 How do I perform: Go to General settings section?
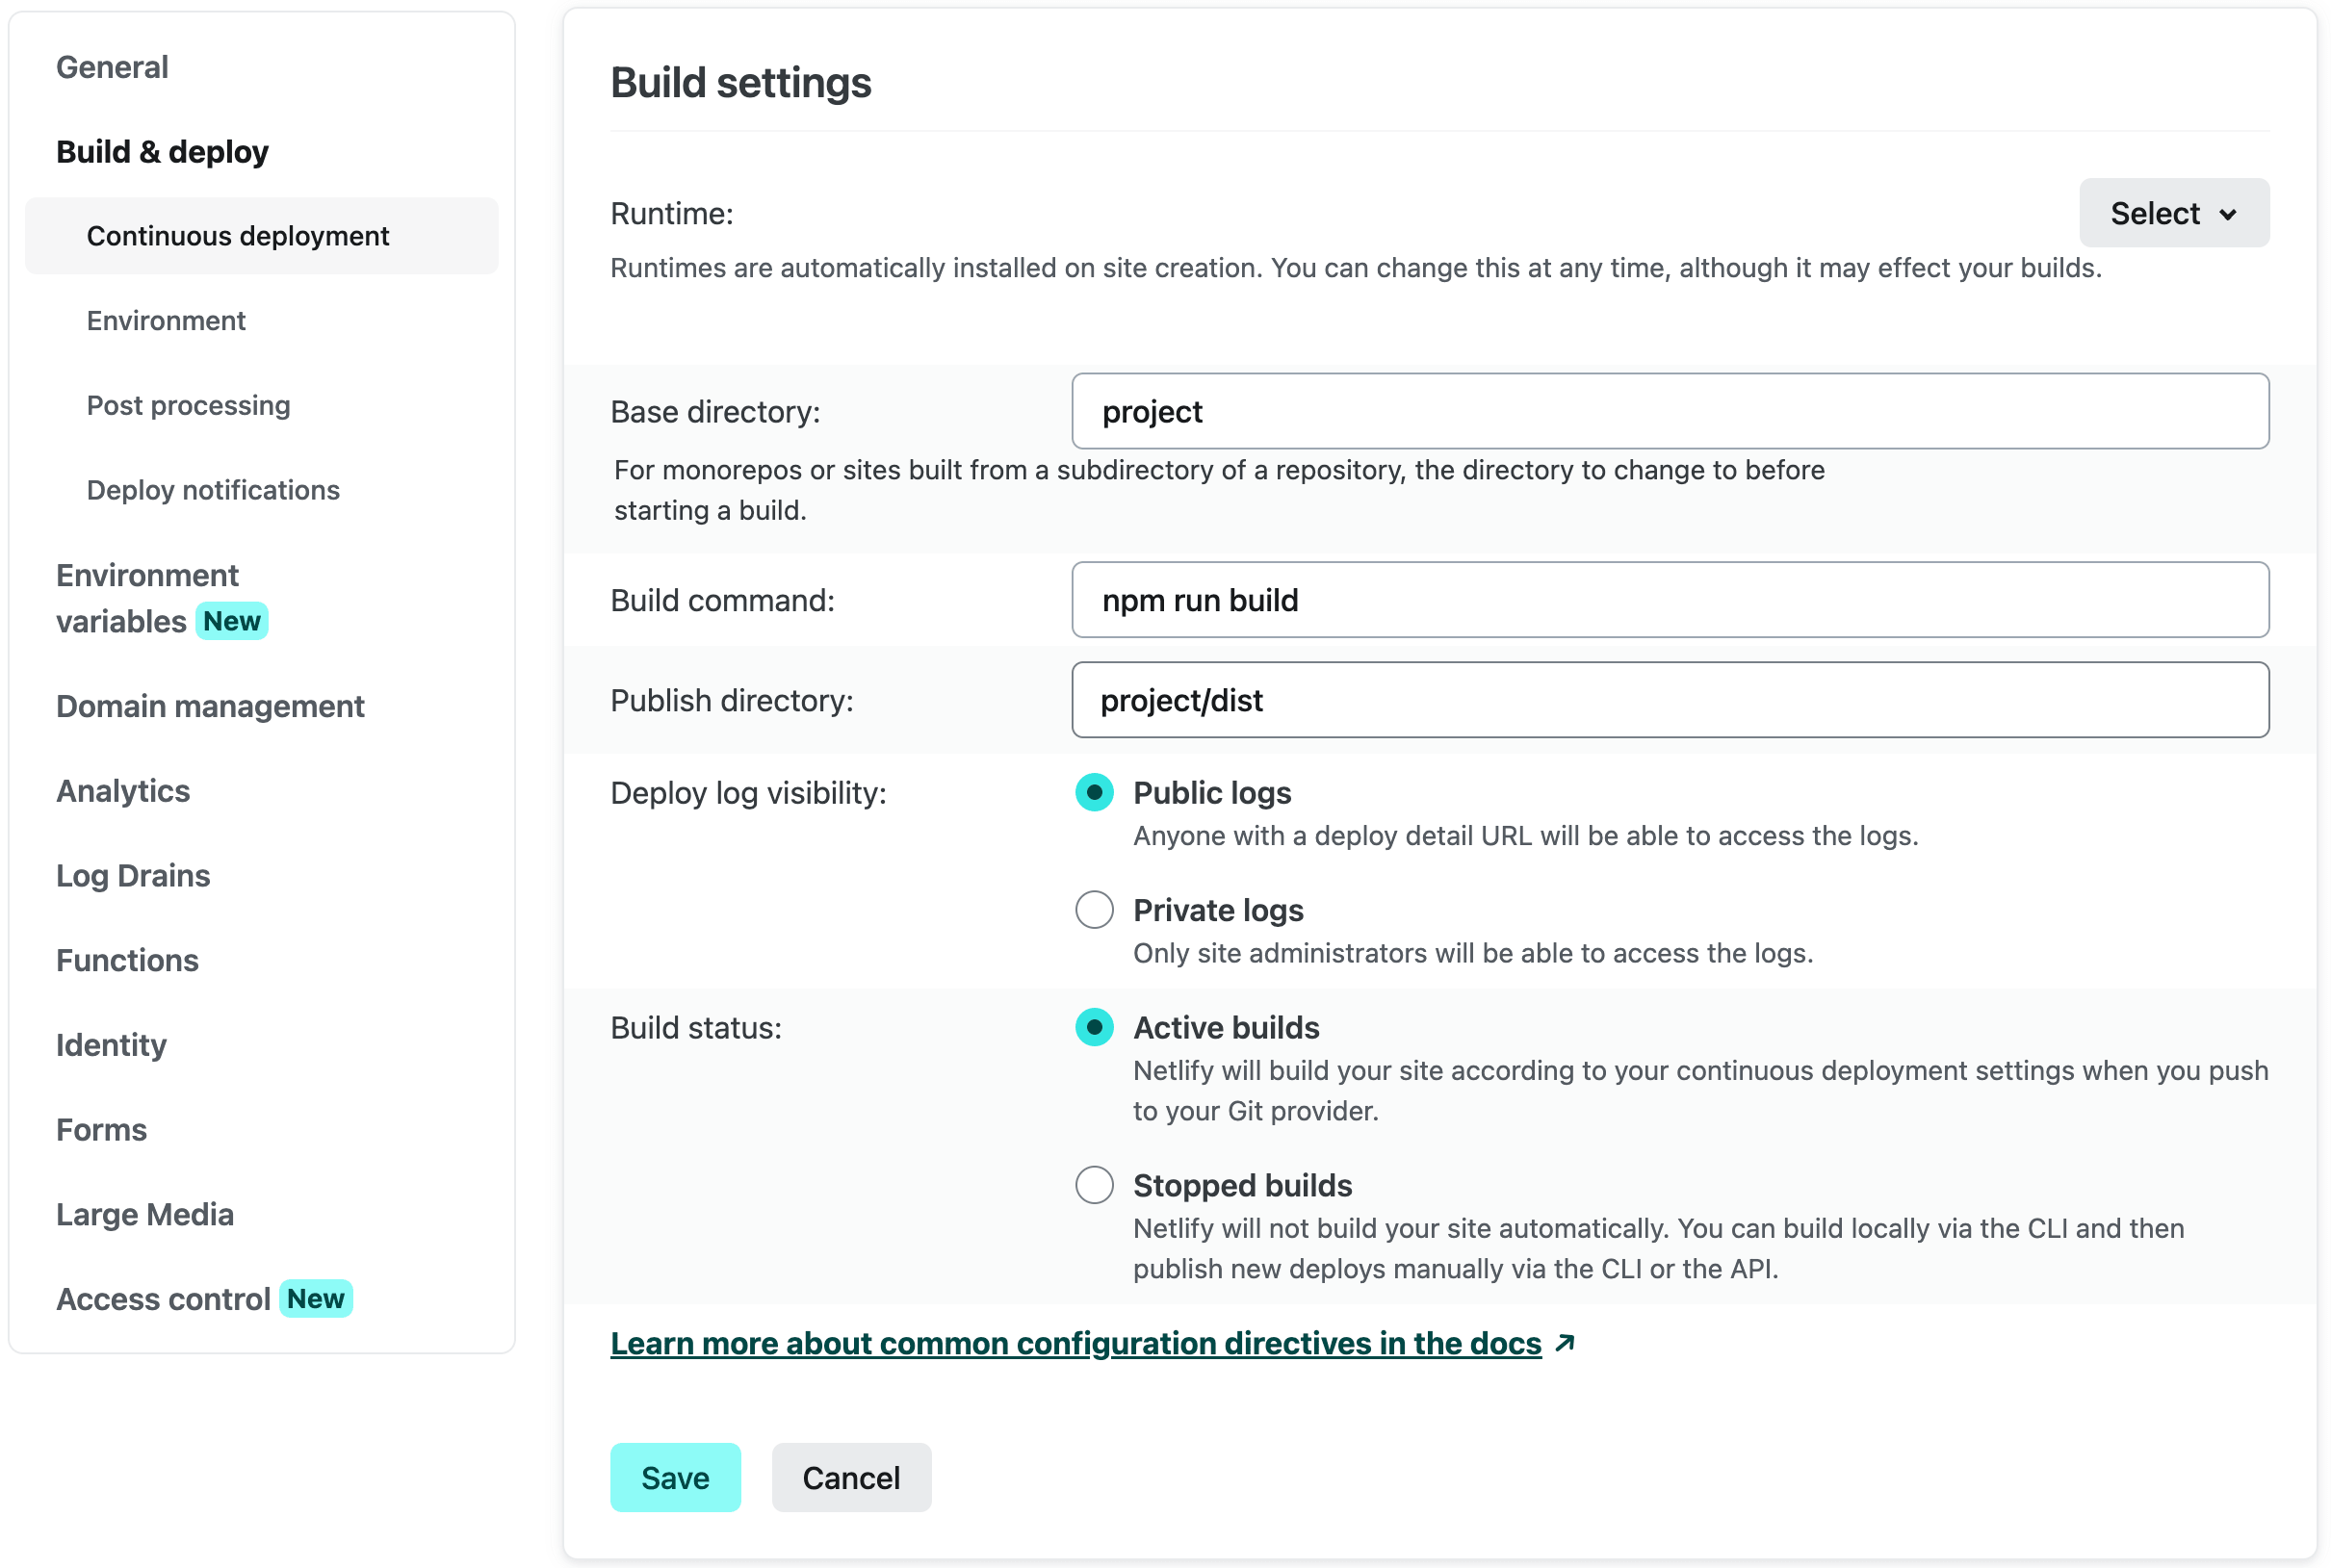click(112, 67)
